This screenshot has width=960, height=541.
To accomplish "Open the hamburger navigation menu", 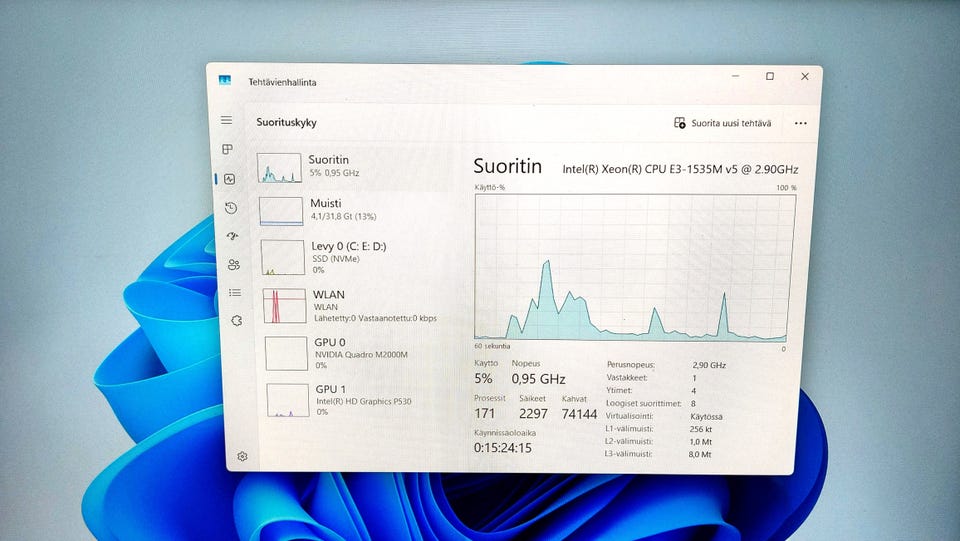I will pyautogui.click(x=227, y=120).
